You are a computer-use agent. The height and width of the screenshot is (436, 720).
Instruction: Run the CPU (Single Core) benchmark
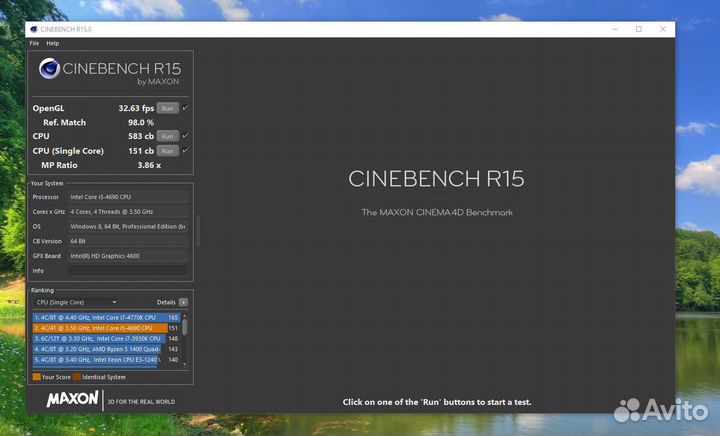pyautogui.click(x=168, y=151)
